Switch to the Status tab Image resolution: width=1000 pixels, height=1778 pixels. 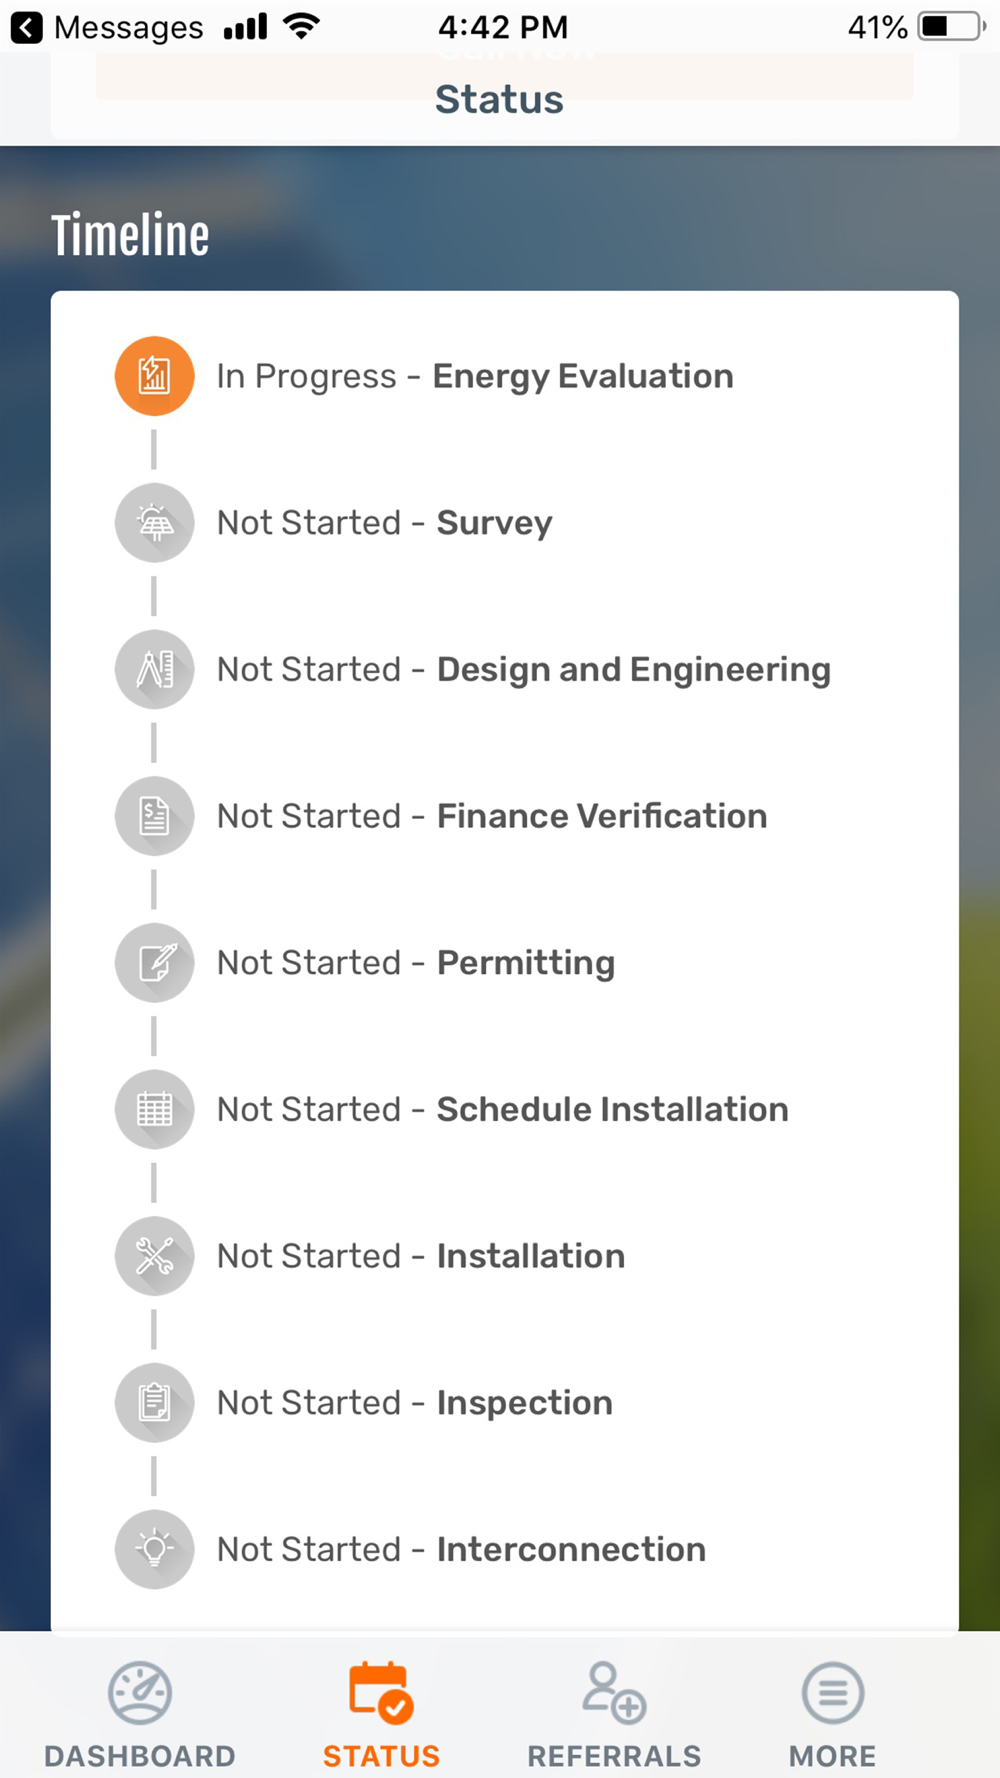tap(381, 1714)
